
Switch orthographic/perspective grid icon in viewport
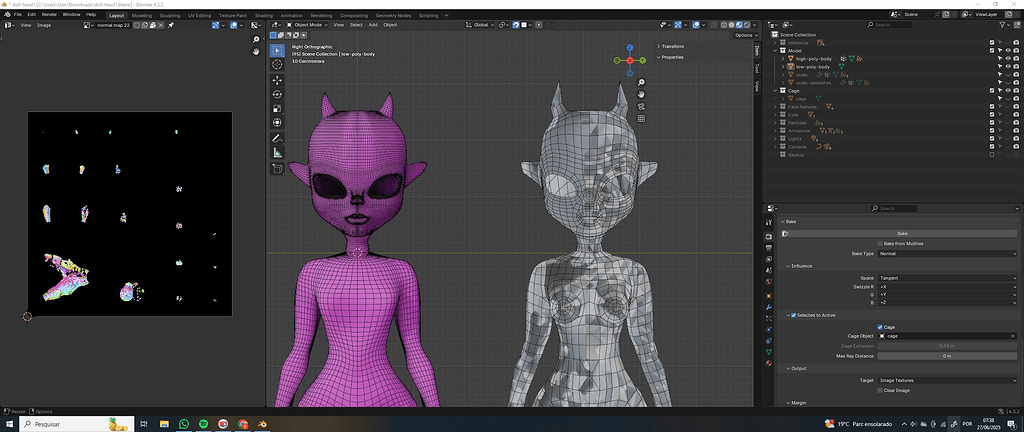click(641, 118)
